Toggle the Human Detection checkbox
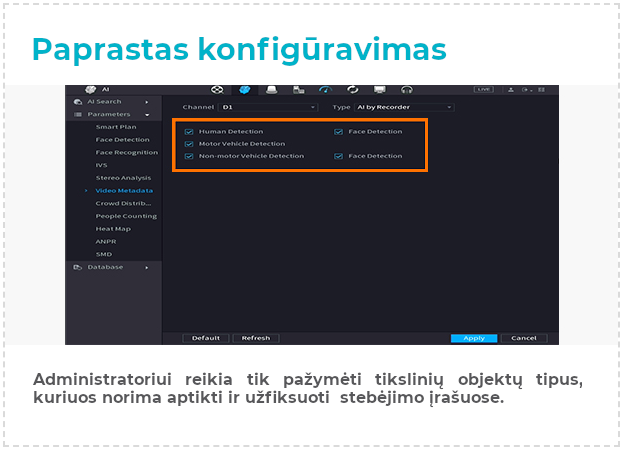The image size is (622, 449). [x=189, y=132]
